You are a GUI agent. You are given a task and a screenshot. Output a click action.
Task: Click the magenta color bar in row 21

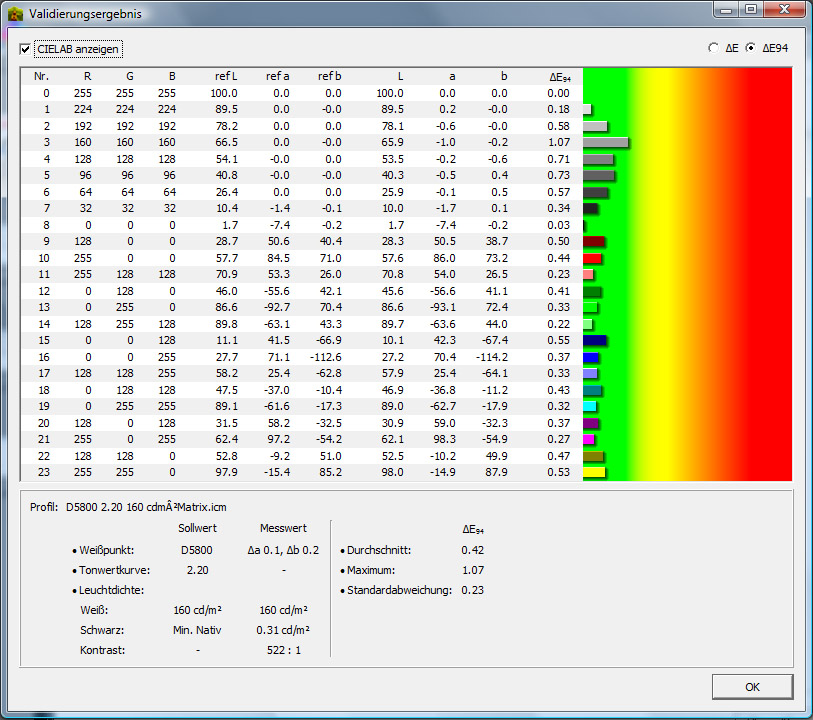589,440
